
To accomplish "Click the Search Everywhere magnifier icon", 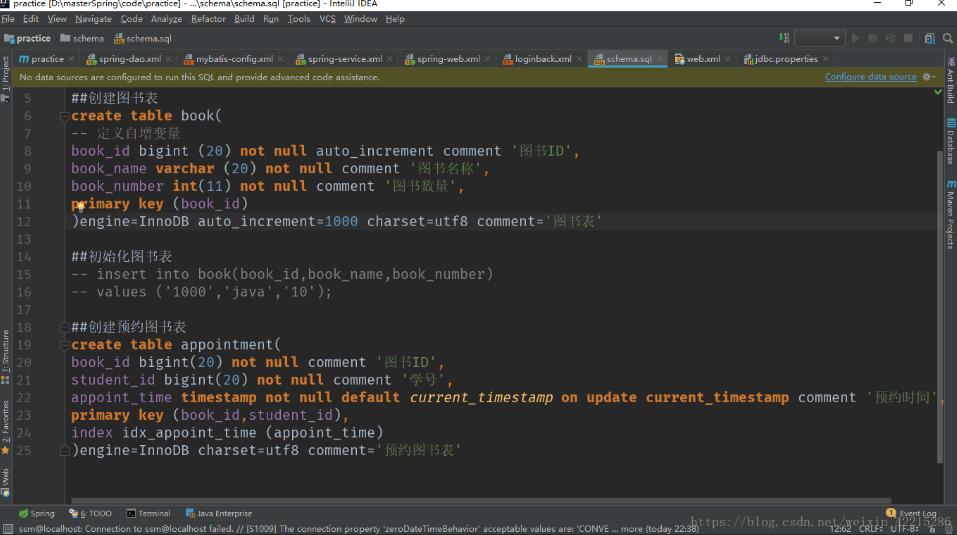I will point(948,38).
